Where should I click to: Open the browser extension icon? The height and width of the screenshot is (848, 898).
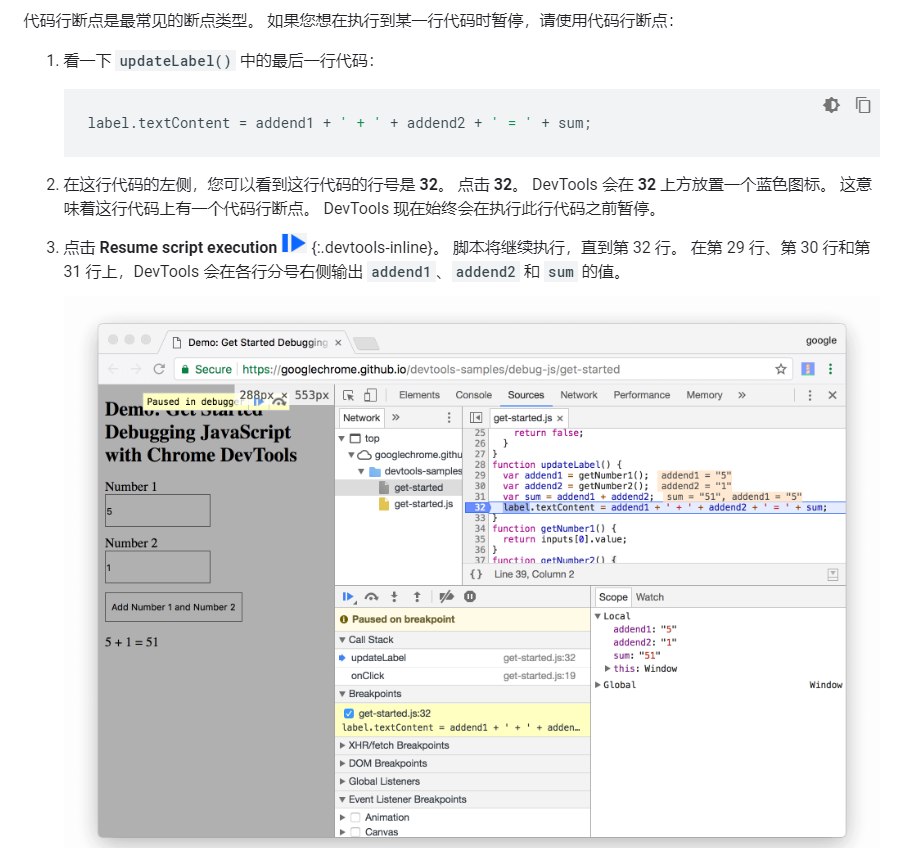[808, 369]
